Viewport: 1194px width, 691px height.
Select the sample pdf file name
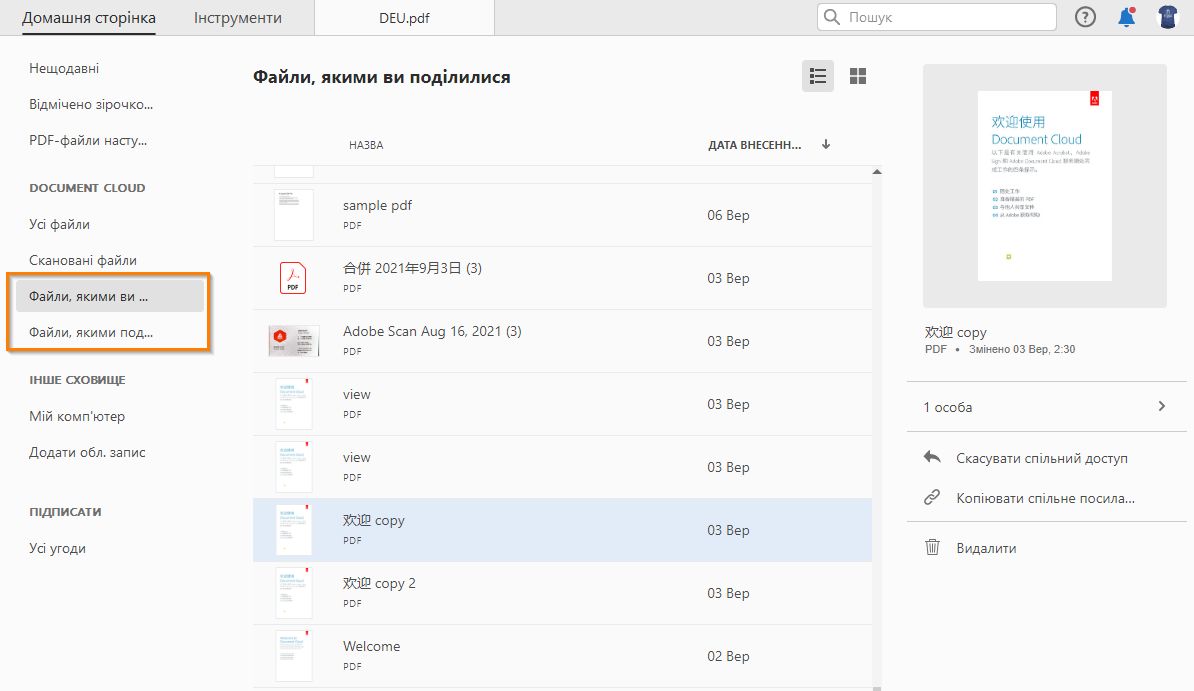coord(377,205)
